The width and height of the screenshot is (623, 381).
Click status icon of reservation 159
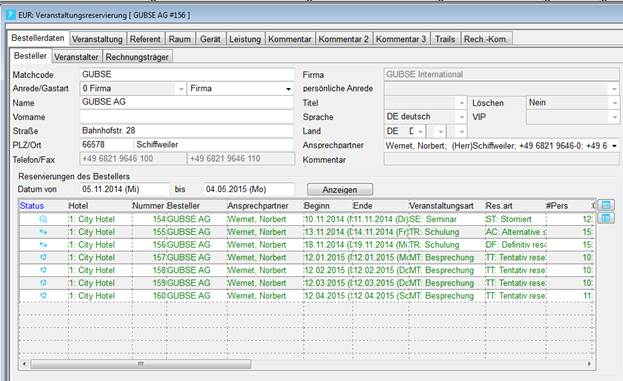click(43, 282)
